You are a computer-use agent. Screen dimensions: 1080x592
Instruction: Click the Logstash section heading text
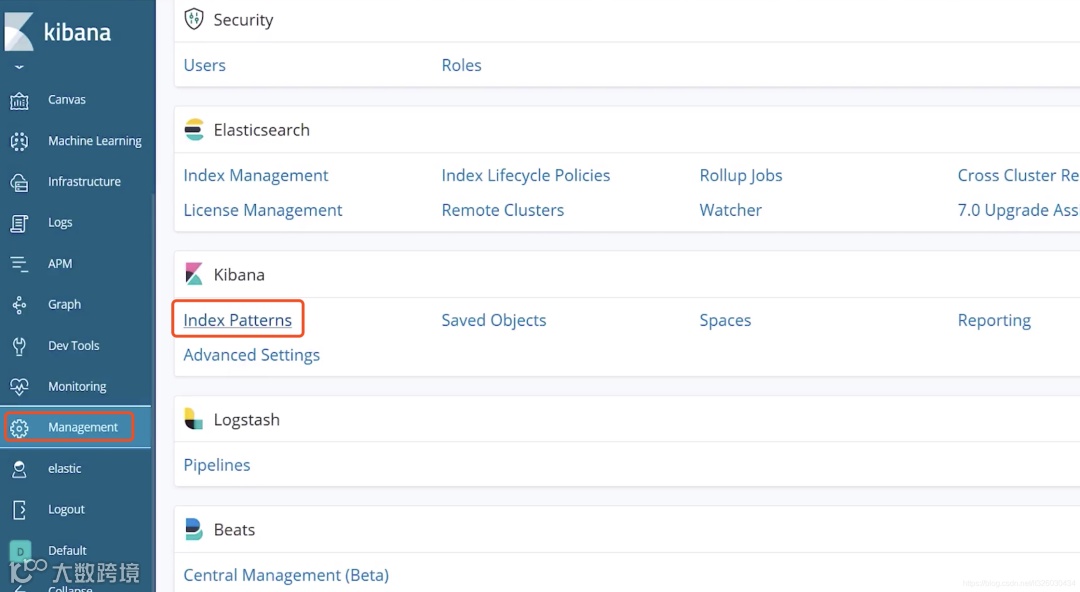247,420
